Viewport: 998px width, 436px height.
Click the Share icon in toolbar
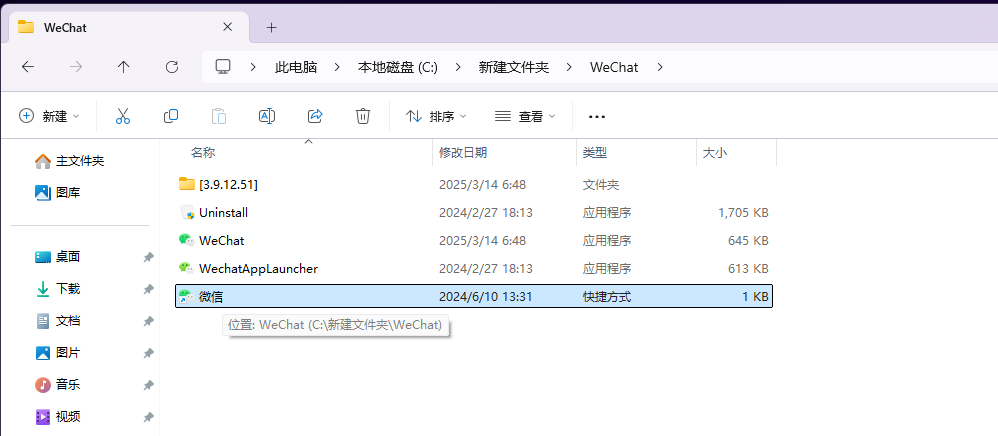315,116
